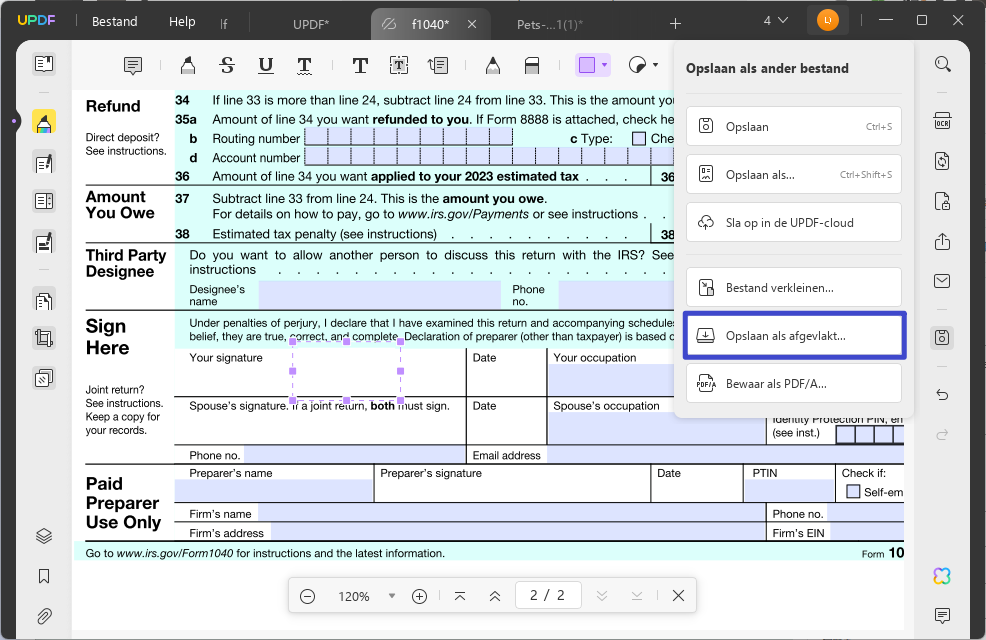
Task: Open the Form preparation tool in sidebar
Action: point(43,202)
